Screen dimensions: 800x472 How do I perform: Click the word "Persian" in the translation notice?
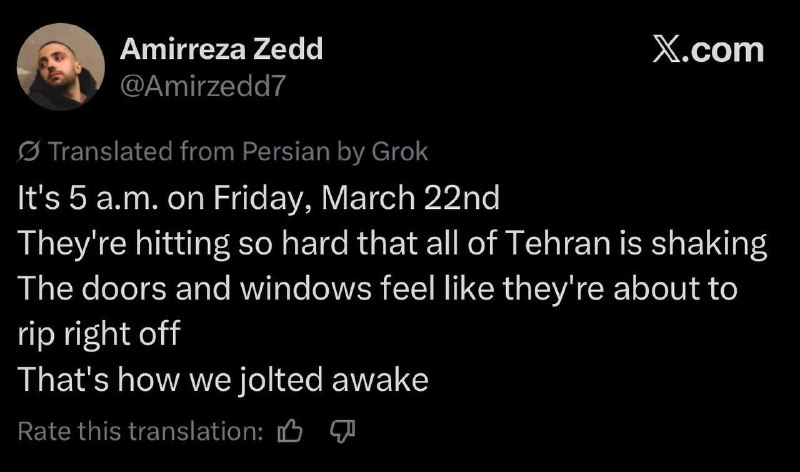[277, 152]
